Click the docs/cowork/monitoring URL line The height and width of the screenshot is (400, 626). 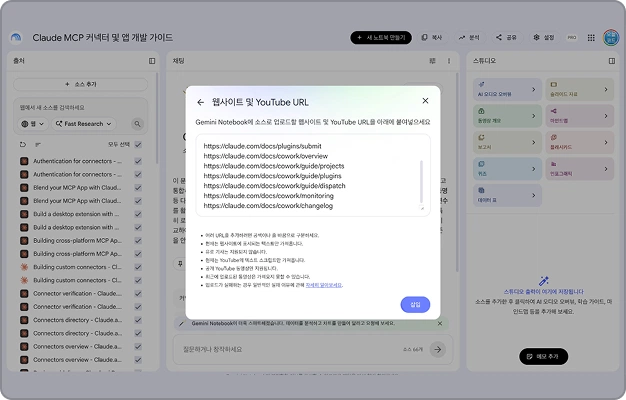268,196
